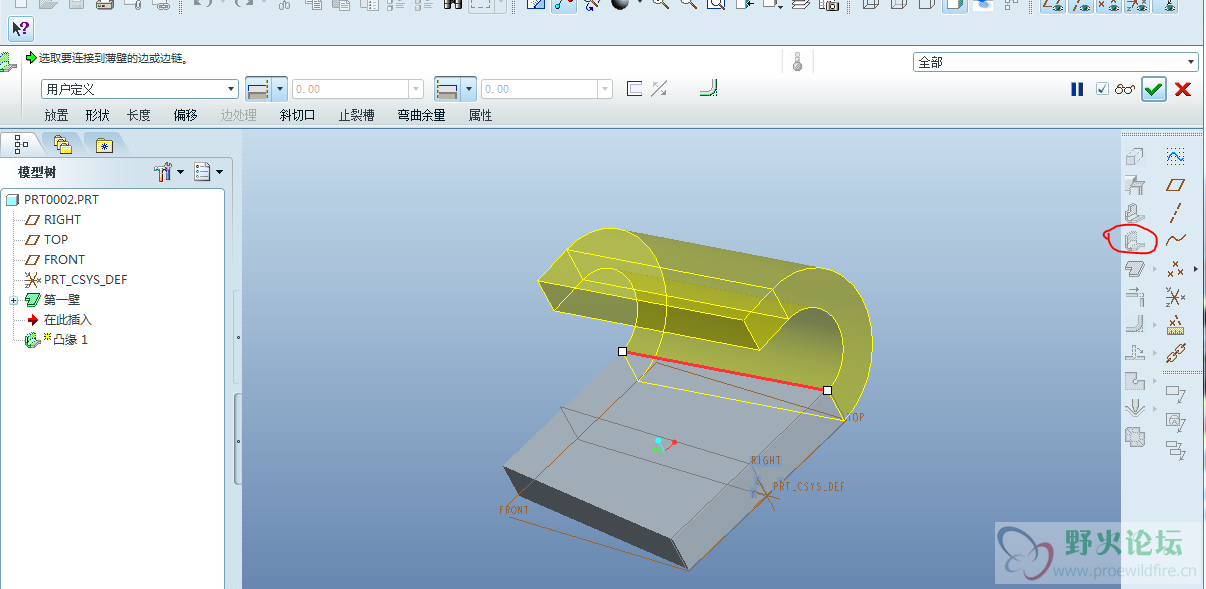Open dropdown arrow beside model tree settings icon
1206x589 pixels.
point(180,172)
